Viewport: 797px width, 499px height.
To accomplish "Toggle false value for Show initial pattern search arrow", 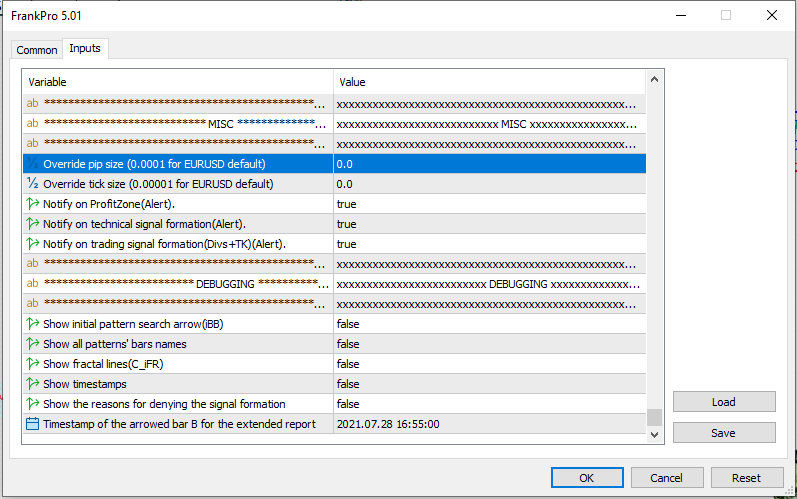I will (x=488, y=324).
